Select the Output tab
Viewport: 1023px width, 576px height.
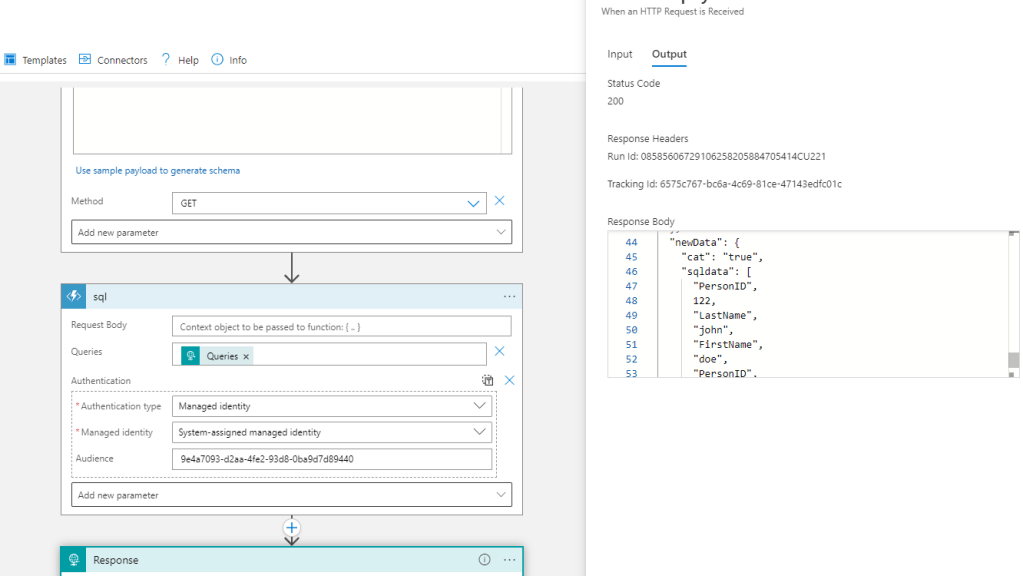tap(669, 54)
